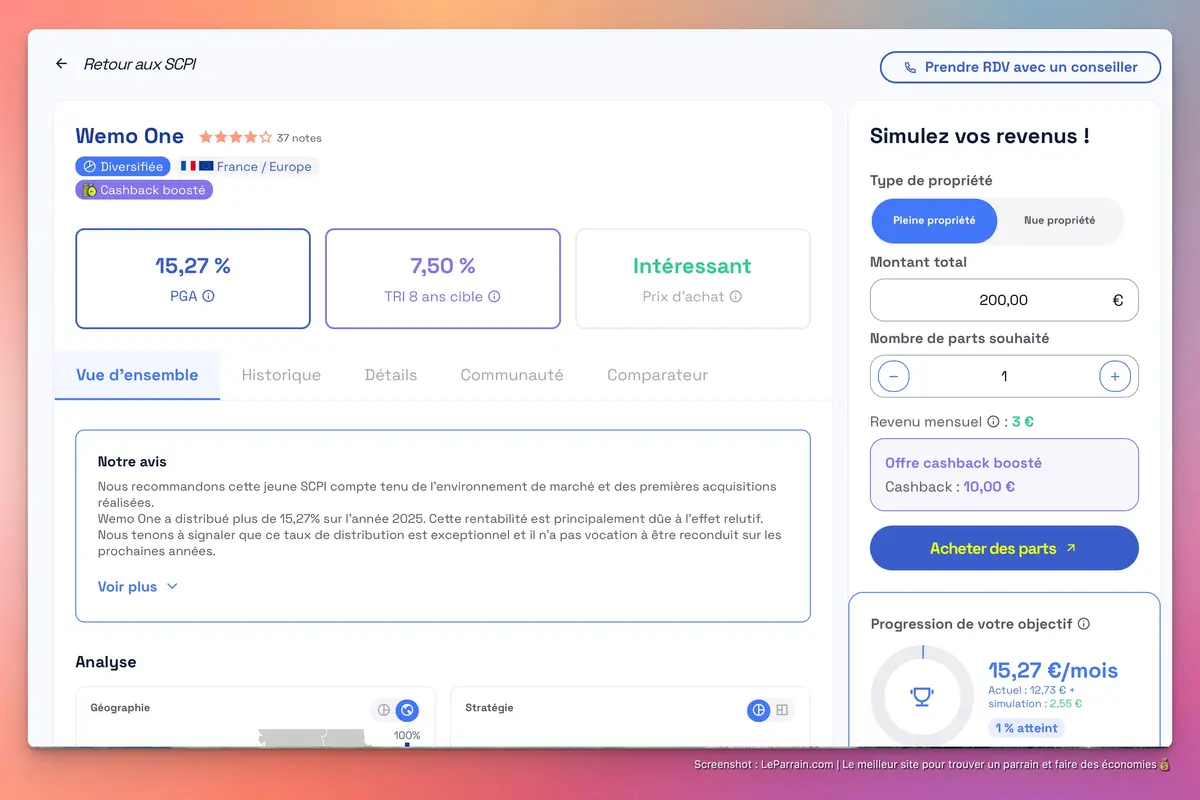Switch Géographie to globe map view
Image resolution: width=1200 pixels, height=800 pixels.
(407, 710)
